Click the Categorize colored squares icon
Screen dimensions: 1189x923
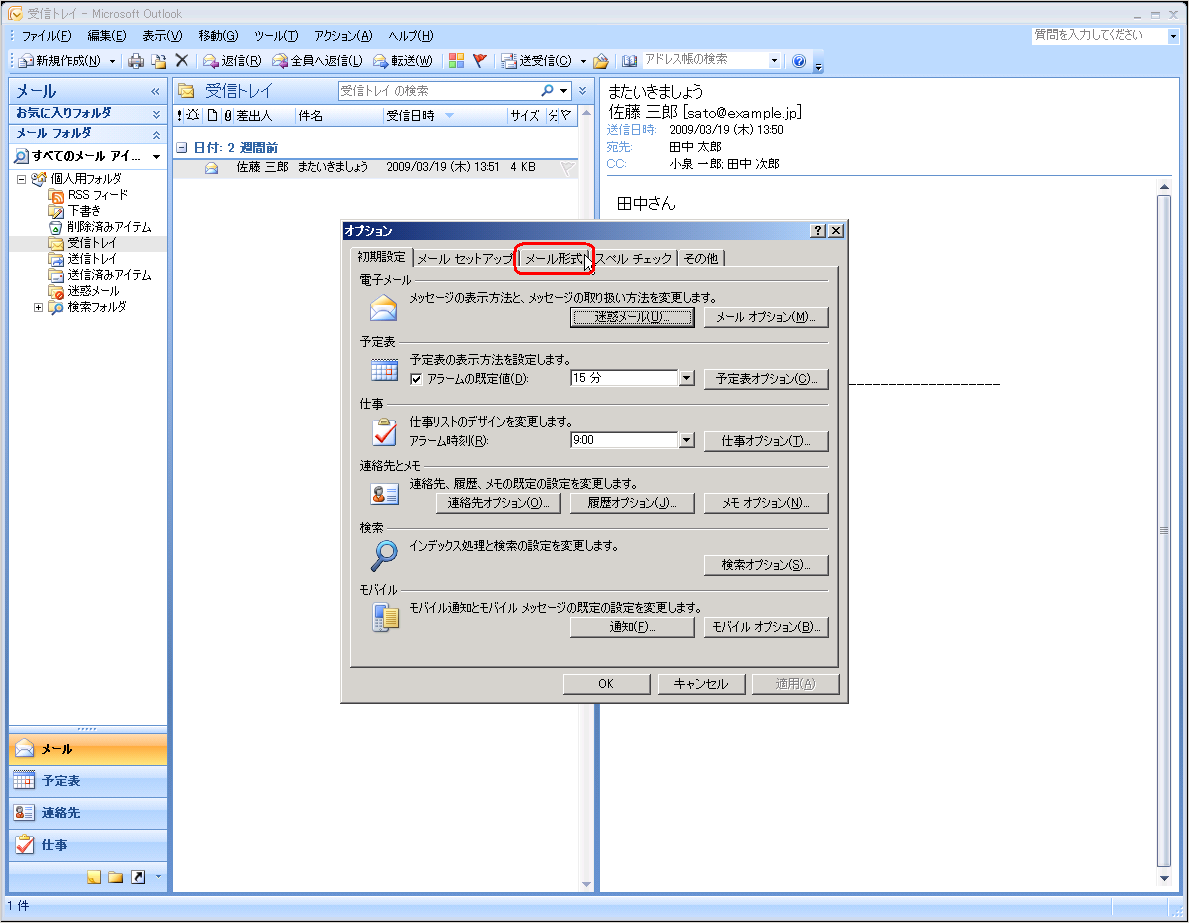pos(456,61)
